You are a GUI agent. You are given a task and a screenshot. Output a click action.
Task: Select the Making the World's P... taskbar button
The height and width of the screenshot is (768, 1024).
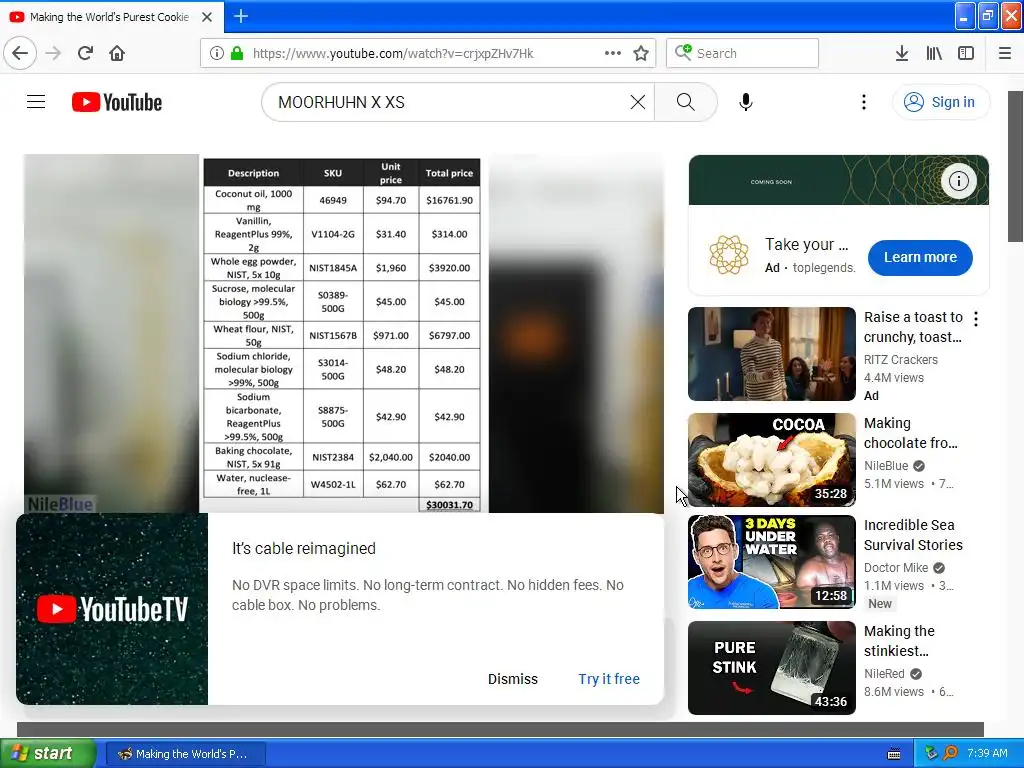pyautogui.click(x=185, y=754)
